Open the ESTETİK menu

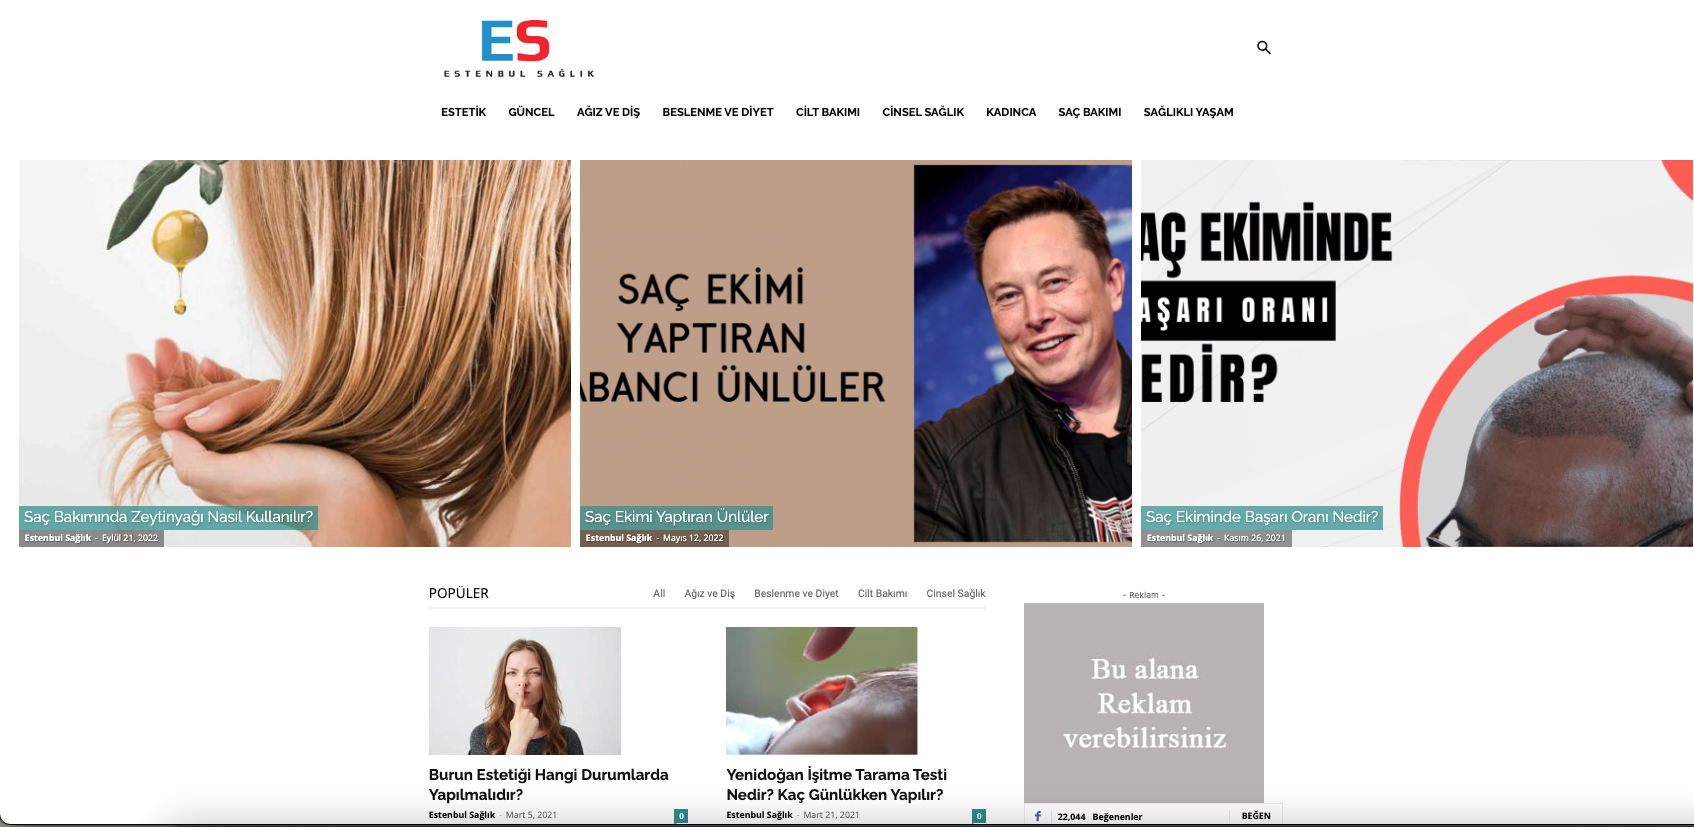pos(463,112)
